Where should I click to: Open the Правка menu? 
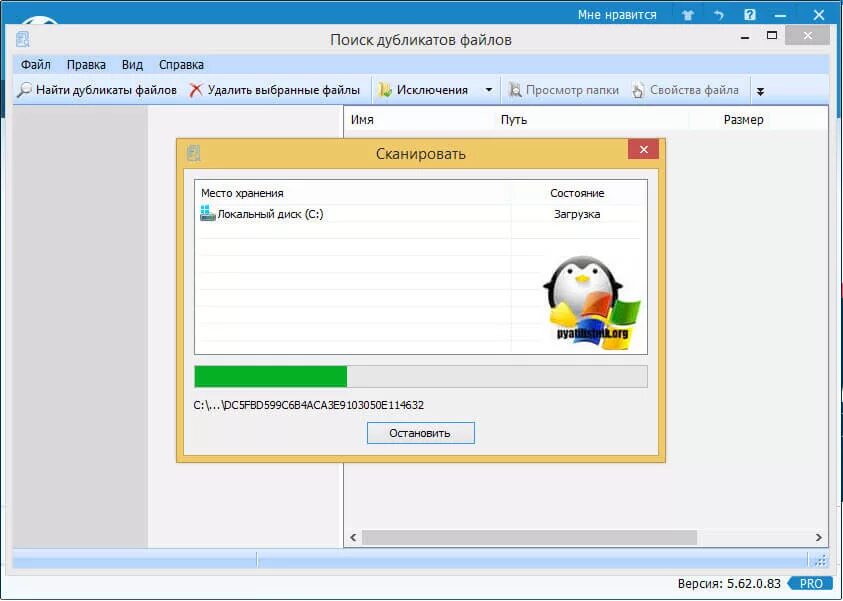86,65
